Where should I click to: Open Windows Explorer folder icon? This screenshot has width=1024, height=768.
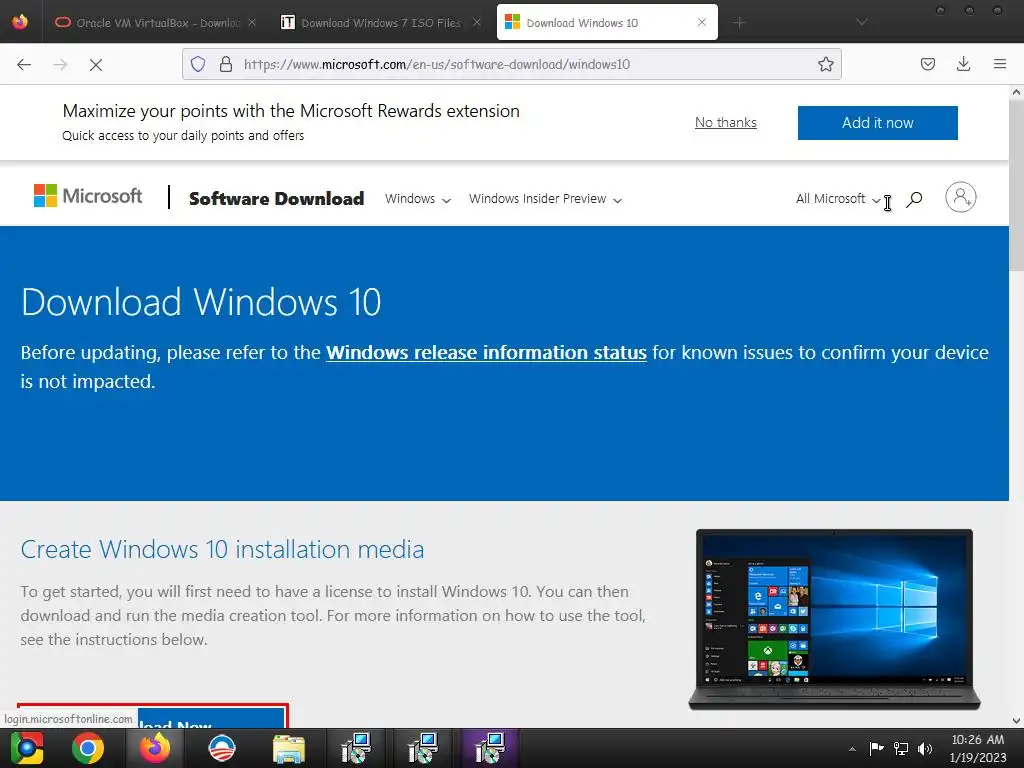click(289, 749)
